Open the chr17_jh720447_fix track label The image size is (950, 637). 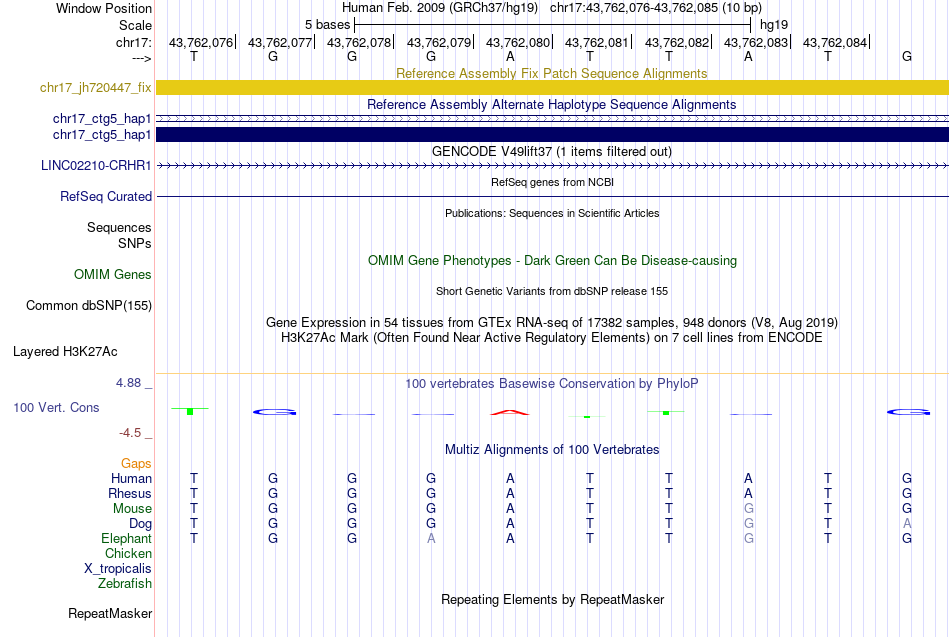(x=96, y=87)
